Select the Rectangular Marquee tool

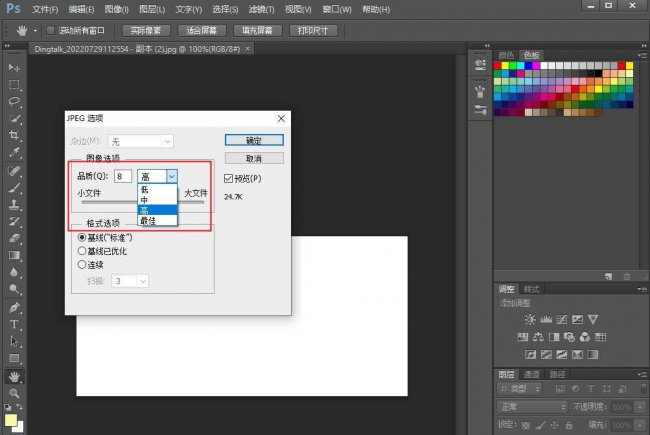[x=14, y=85]
